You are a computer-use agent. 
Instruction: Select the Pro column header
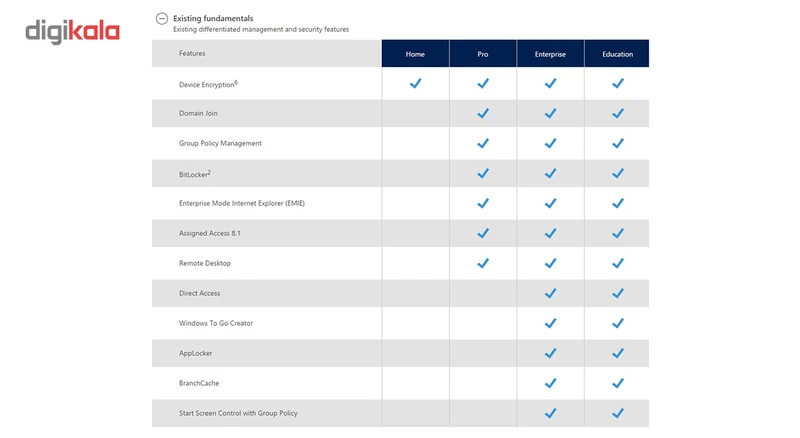tap(483, 54)
